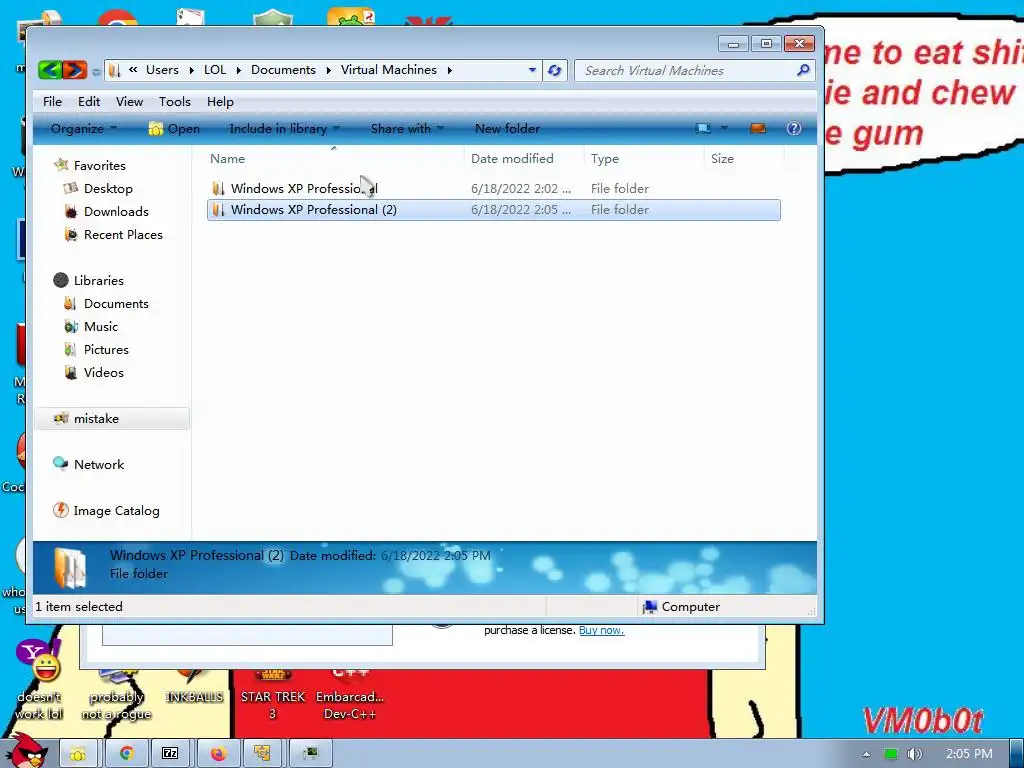Click LOL in the address breadcrumb
This screenshot has width=1024, height=768.
(x=215, y=70)
